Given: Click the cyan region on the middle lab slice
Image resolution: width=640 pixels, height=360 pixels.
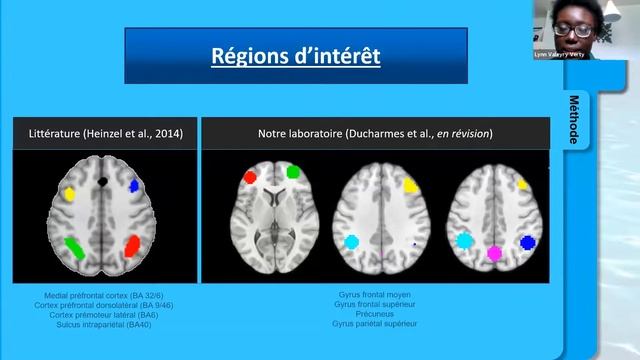Looking at the screenshot, I should [x=351, y=242].
